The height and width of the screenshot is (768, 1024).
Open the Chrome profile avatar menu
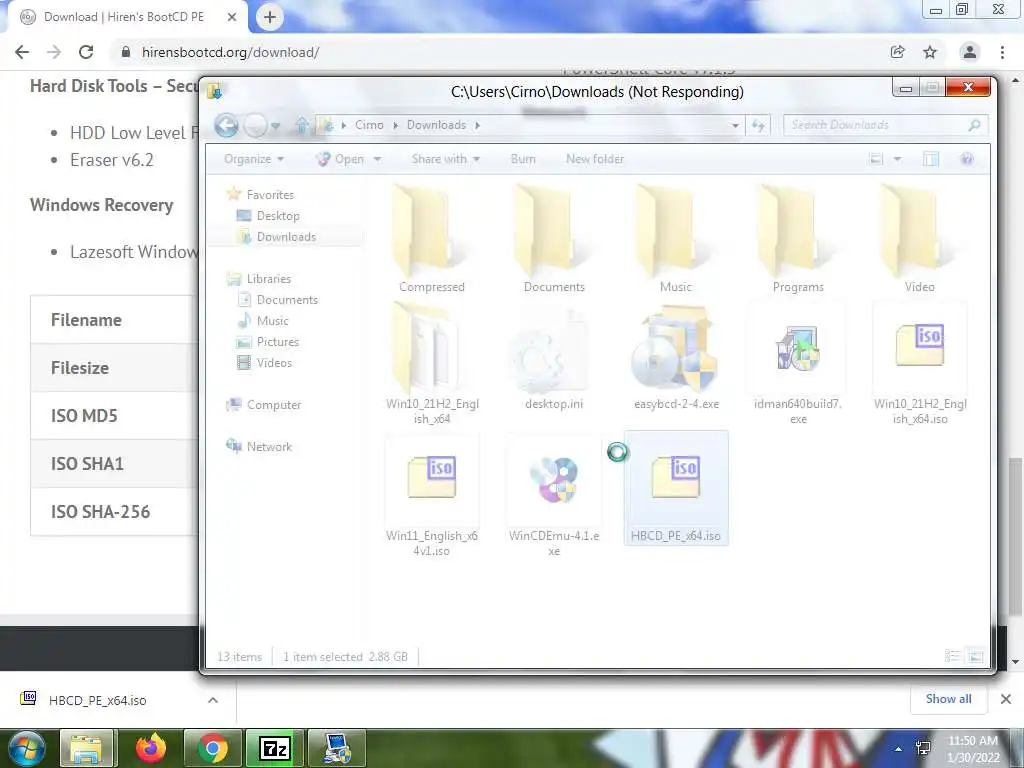(970, 52)
